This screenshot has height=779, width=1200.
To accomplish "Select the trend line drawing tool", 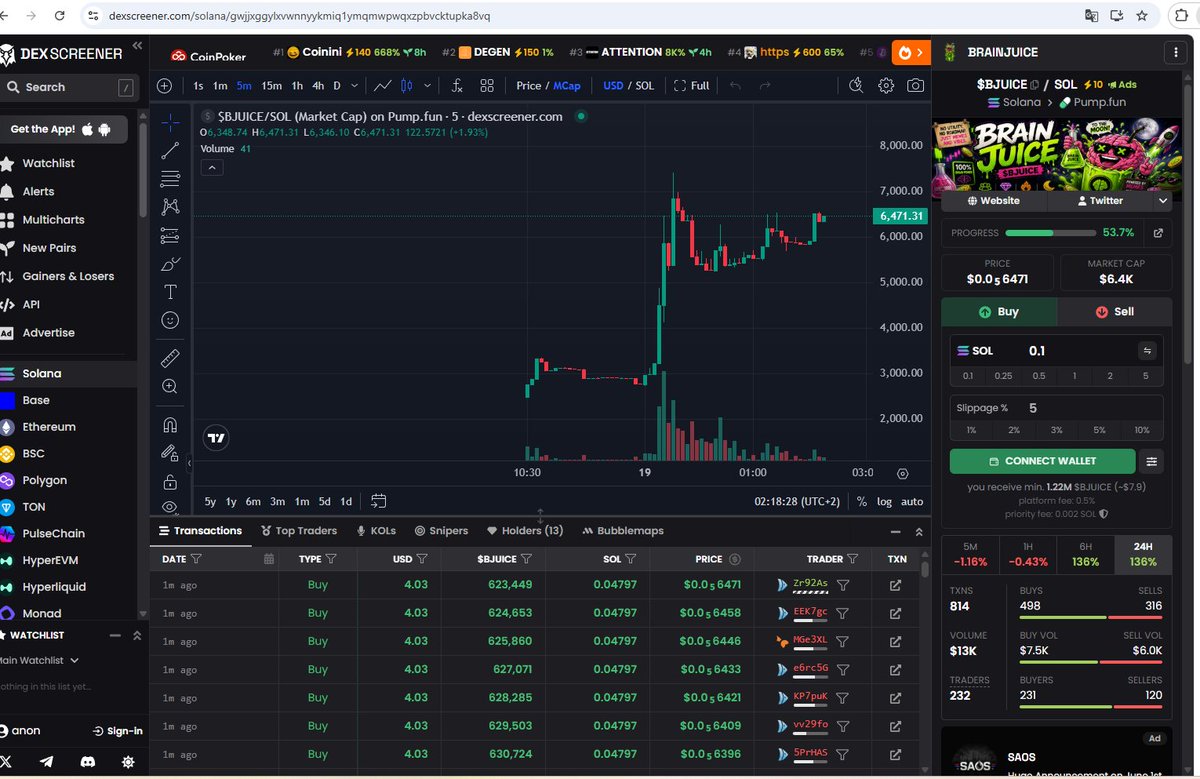I will click(170, 151).
